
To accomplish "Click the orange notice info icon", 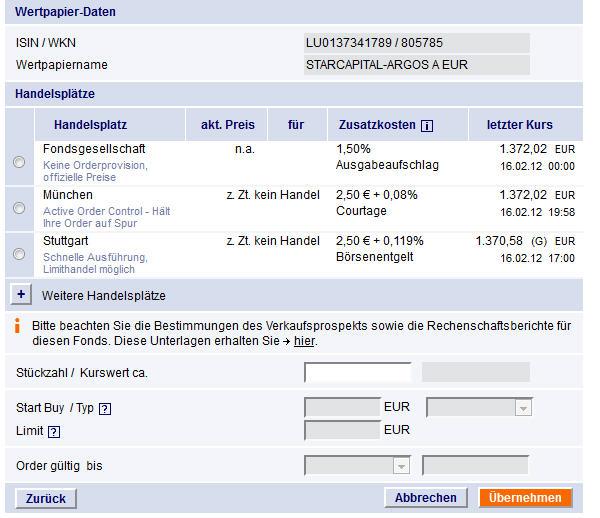I will tap(17, 326).
